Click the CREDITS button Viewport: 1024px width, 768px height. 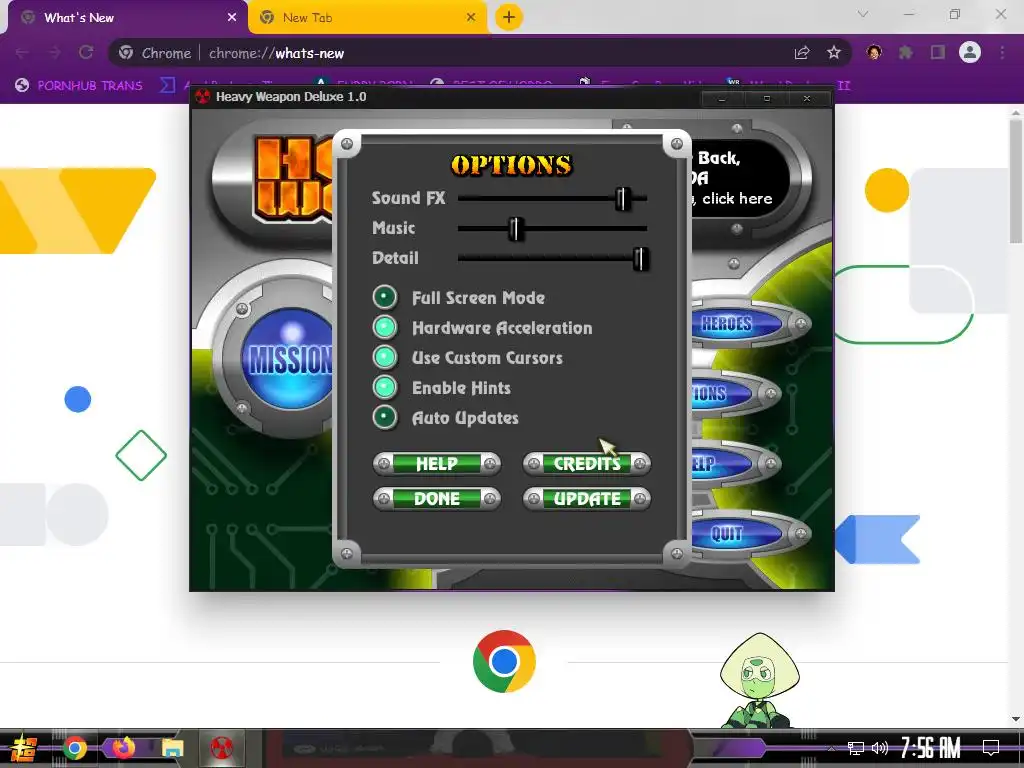pyautogui.click(x=586, y=464)
